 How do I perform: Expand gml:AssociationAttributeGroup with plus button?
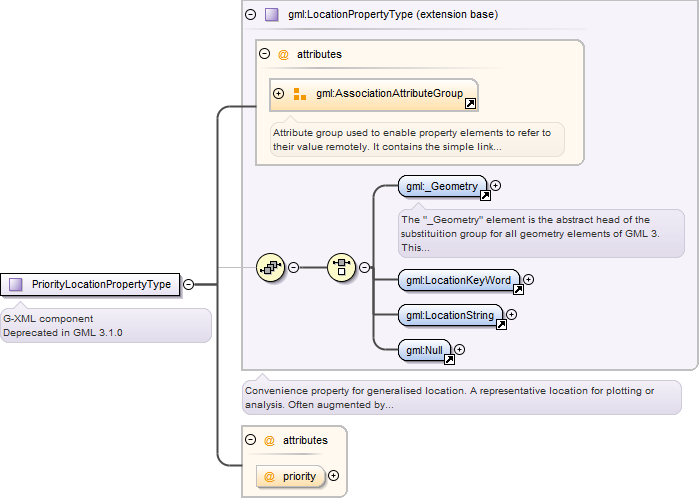(x=279, y=93)
